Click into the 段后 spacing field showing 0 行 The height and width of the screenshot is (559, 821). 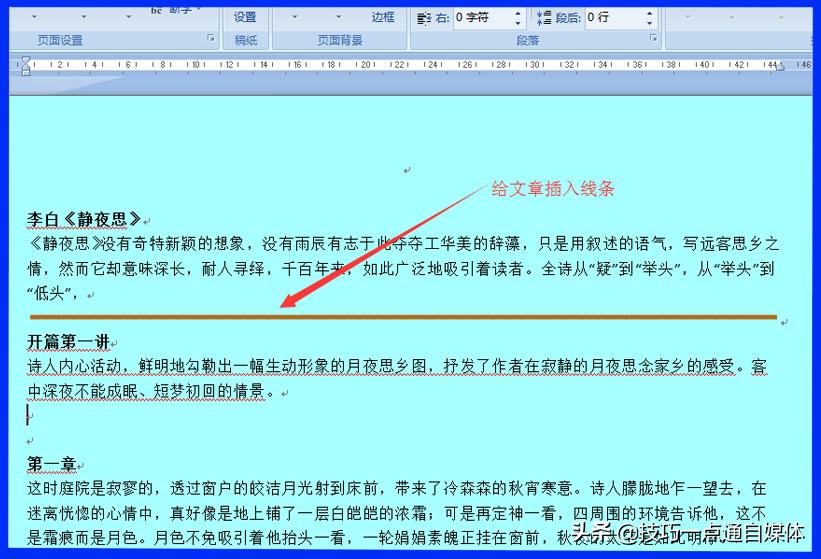click(x=614, y=18)
